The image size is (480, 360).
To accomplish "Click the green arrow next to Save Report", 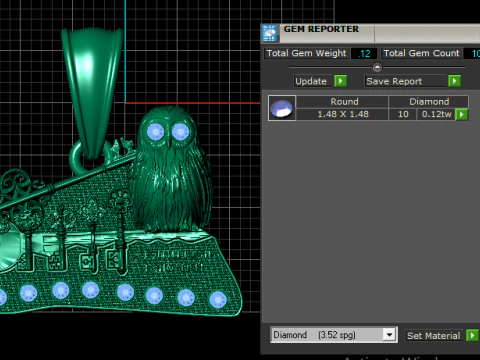I will (x=454, y=81).
